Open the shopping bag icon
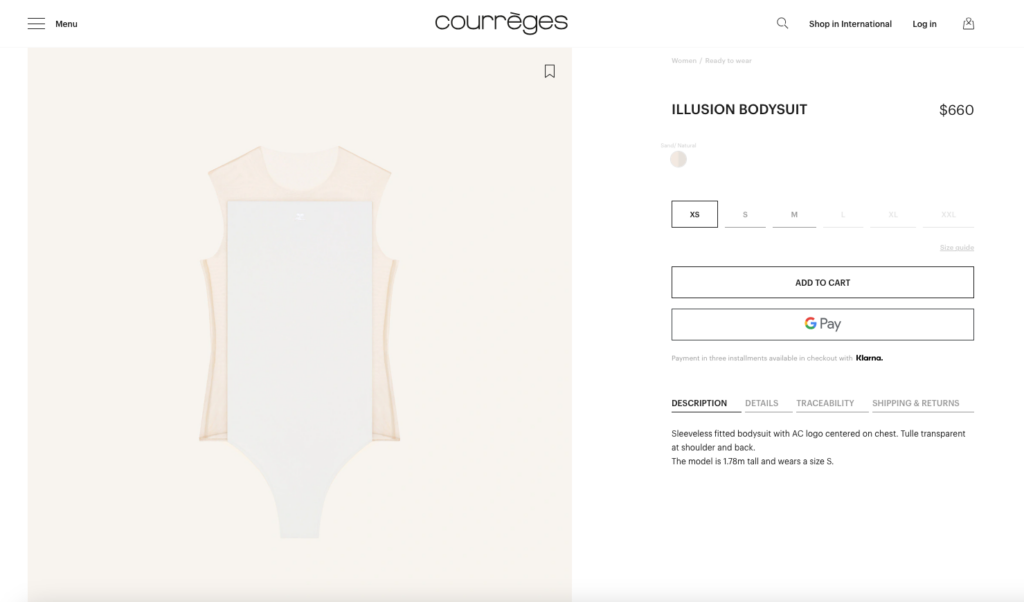The height and width of the screenshot is (602, 1024). point(968,24)
